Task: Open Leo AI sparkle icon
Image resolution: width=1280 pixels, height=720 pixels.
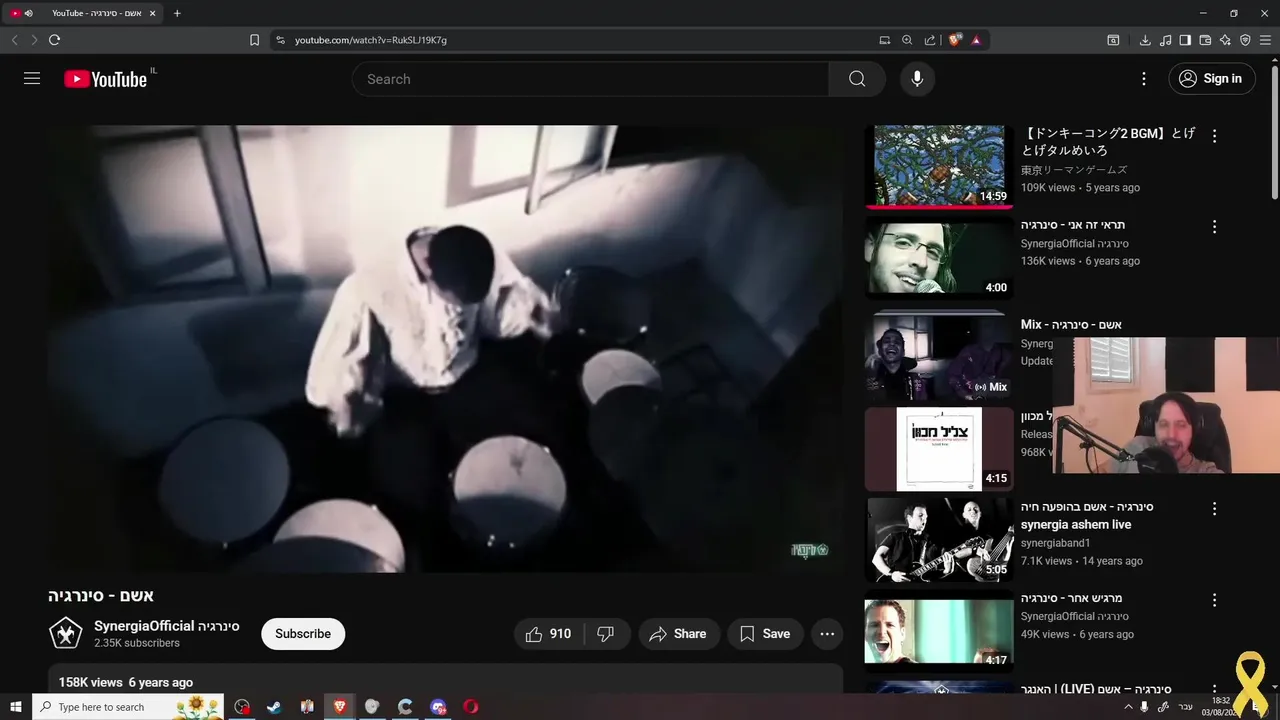Action: [1225, 40]
